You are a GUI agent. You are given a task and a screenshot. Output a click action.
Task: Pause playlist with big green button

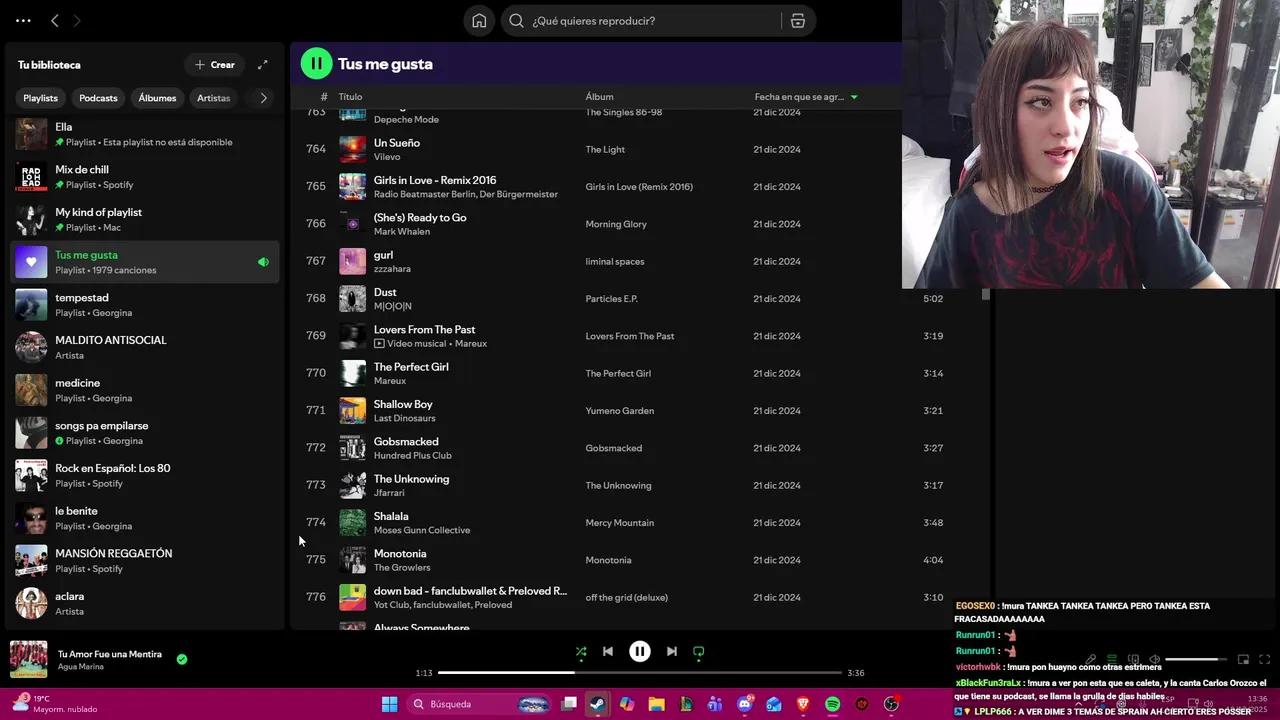pyautogui.click(x=316, y=64)
